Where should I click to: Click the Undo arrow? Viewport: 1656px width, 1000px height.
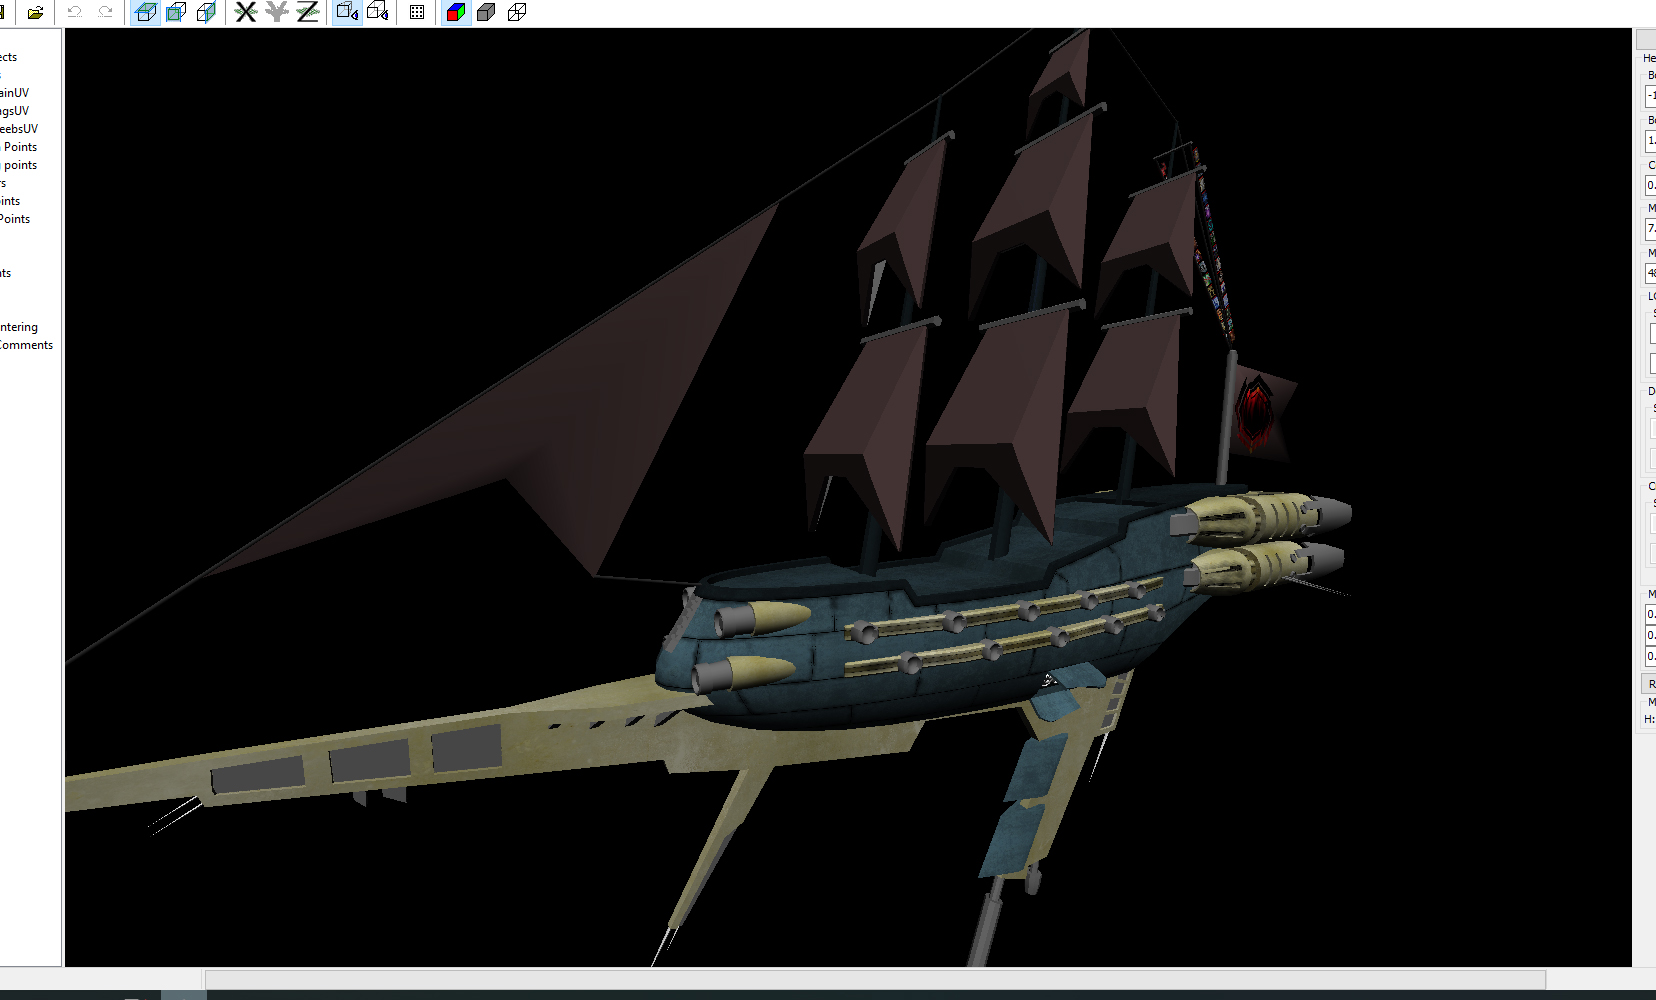point(74,12)
